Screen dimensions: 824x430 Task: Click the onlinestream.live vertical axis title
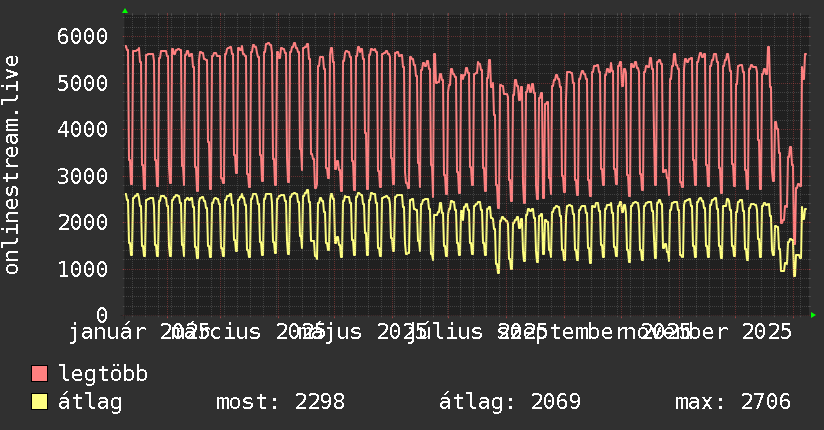[12, 165]
